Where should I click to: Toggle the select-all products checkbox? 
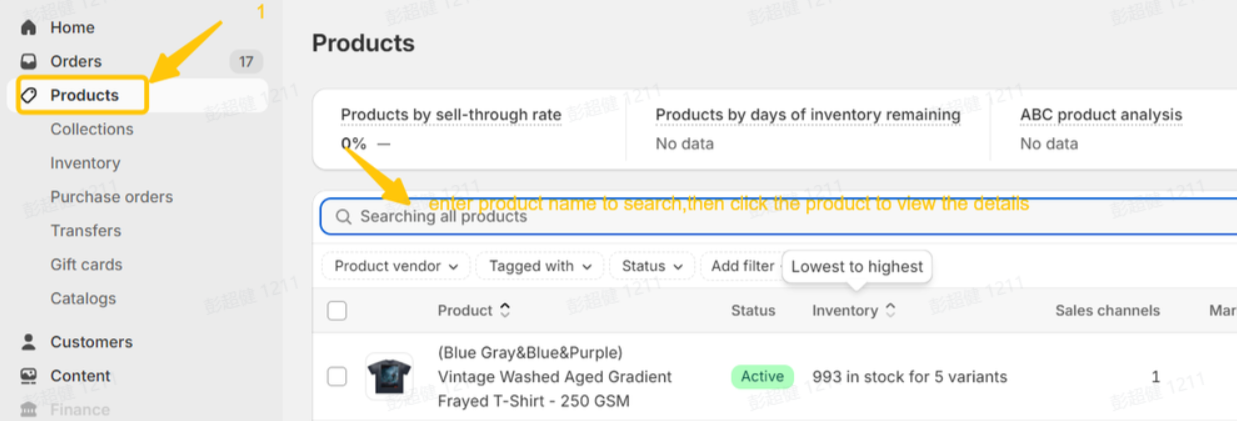pos(337,311)
